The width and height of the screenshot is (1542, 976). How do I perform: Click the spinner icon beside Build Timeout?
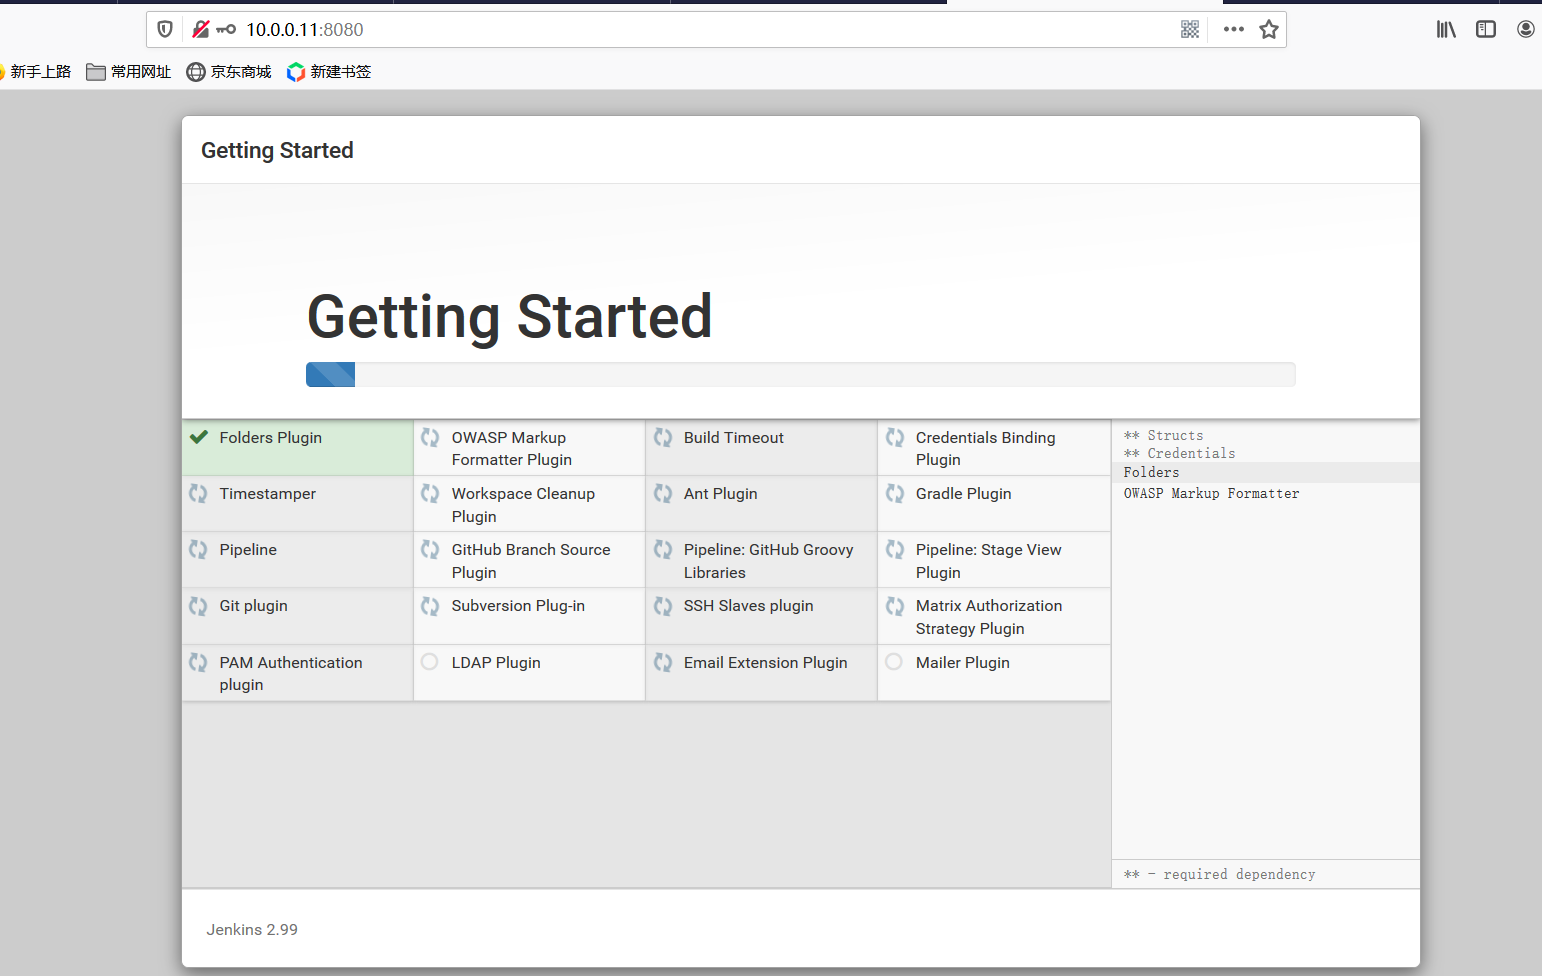pos(663,437)
